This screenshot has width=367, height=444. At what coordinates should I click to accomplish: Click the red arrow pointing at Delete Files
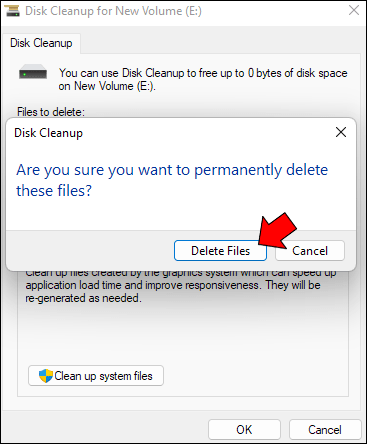277,231
